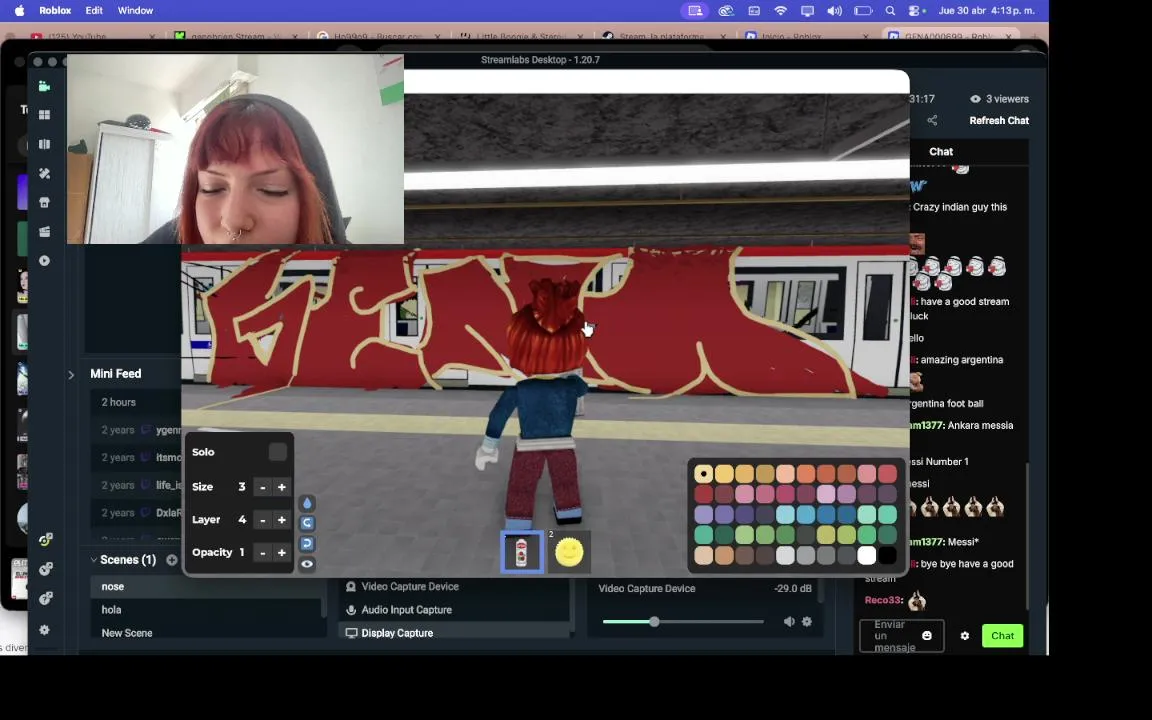Open macOS Control Center in menu bar

[x=916, y=11]
